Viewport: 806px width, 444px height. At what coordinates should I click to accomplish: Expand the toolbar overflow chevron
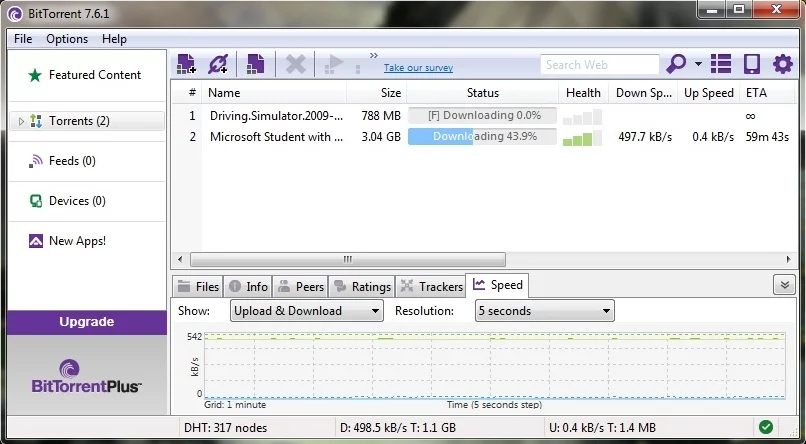[374, 56]
